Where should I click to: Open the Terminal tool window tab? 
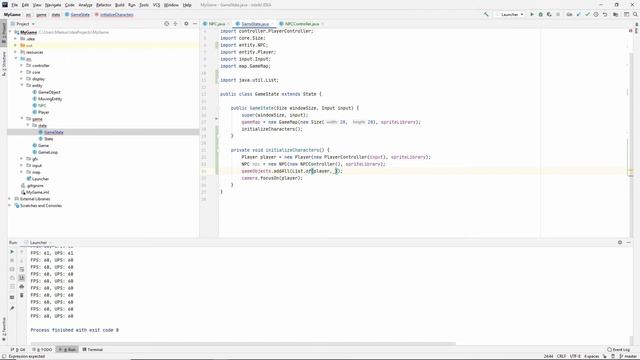[x=93, y=349]
